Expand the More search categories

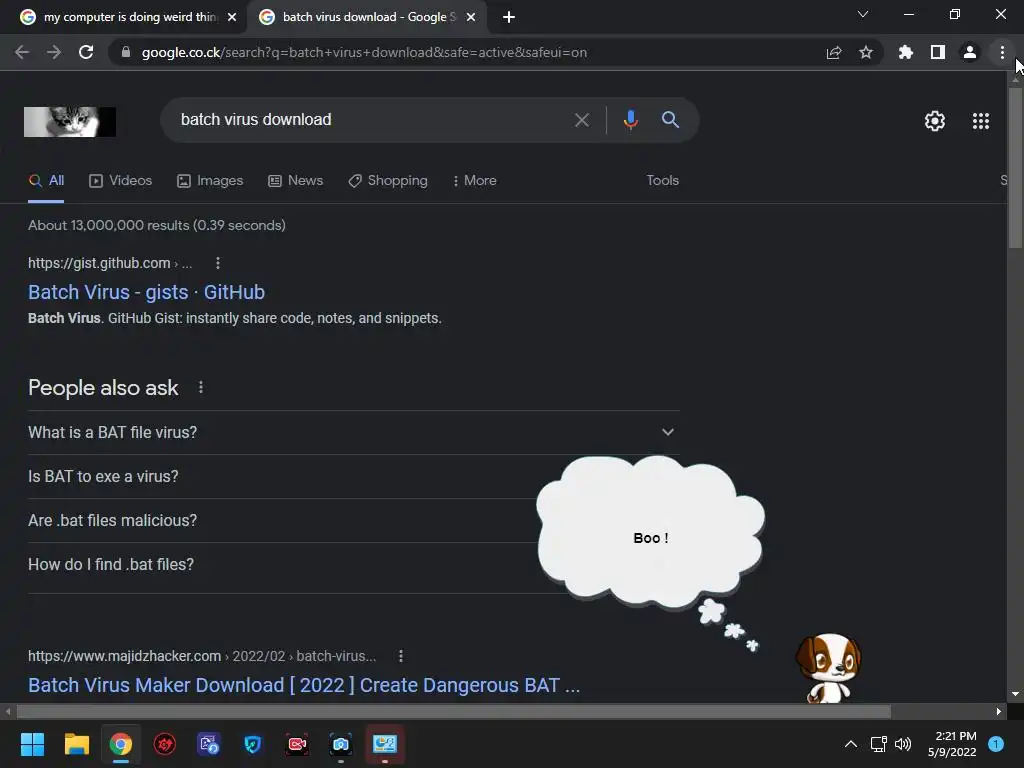click(x=475, y=181)
